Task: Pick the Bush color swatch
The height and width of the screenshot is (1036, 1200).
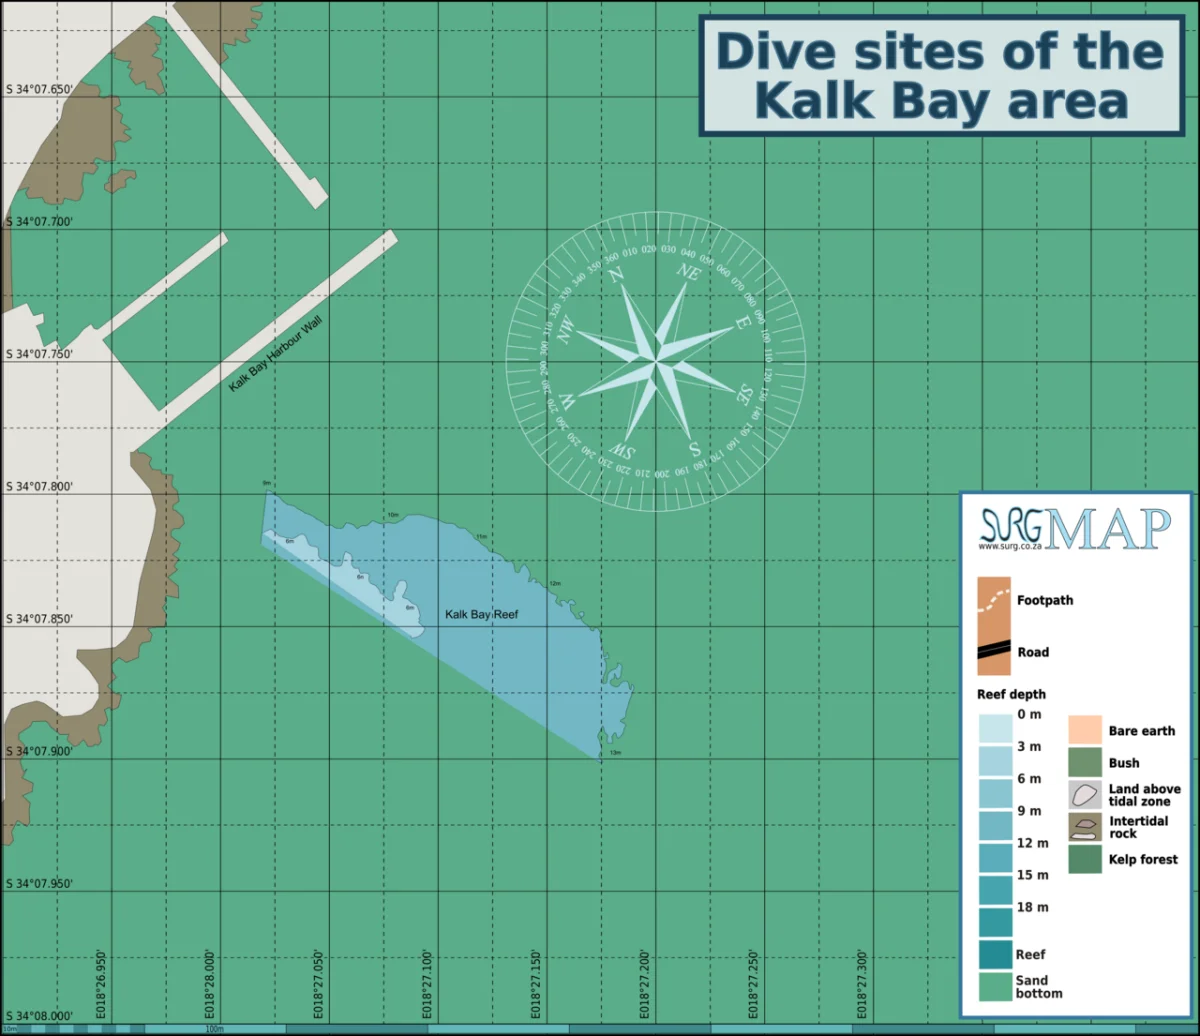Action: click(x=1085, y=762)
